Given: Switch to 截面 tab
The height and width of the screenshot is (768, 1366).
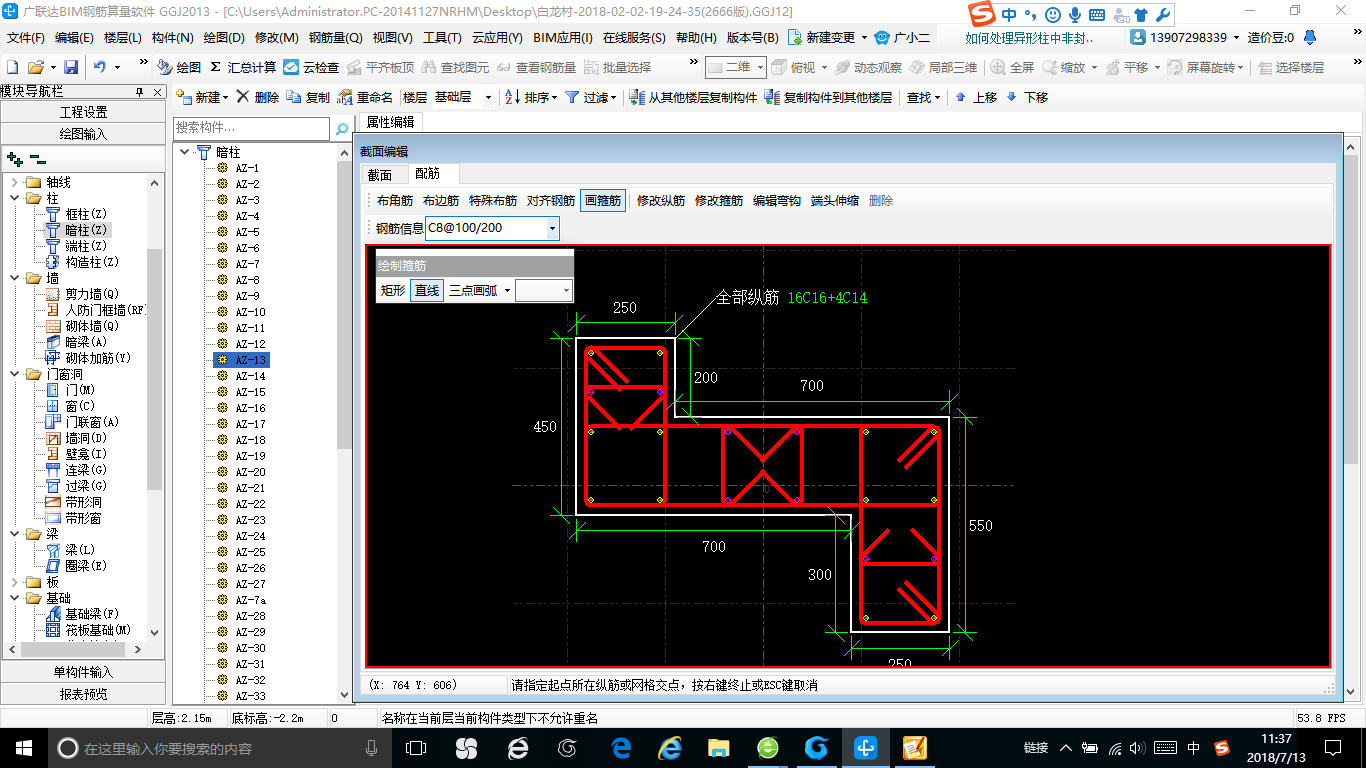Looking at the screenshot, I should point(380,174).
